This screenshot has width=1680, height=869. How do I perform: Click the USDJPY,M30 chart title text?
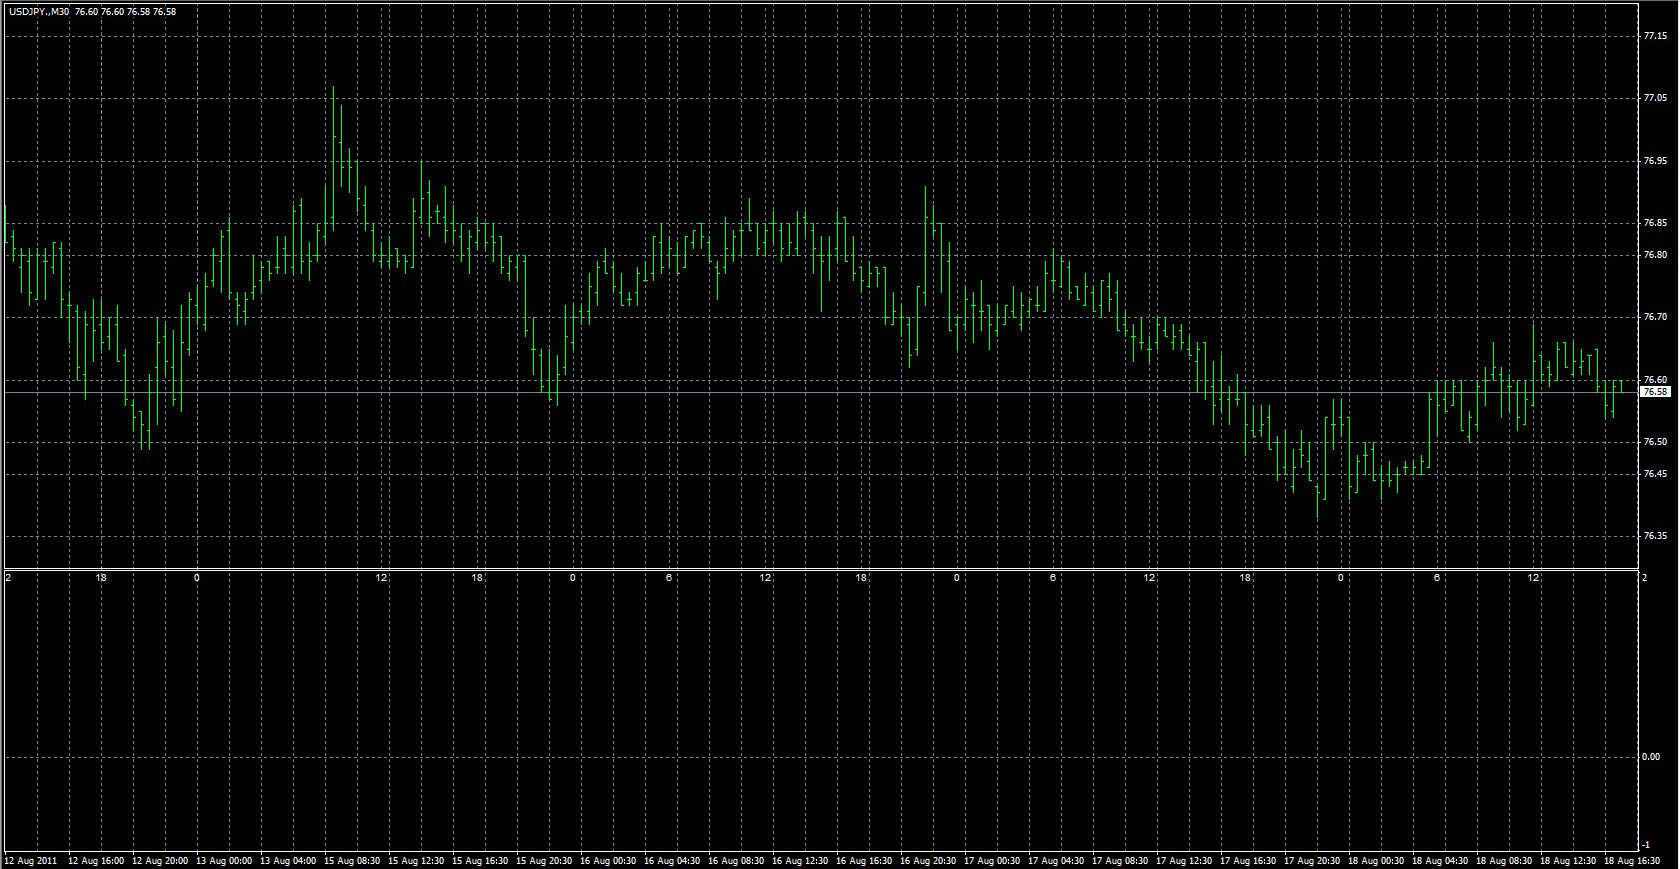(39, 12)
